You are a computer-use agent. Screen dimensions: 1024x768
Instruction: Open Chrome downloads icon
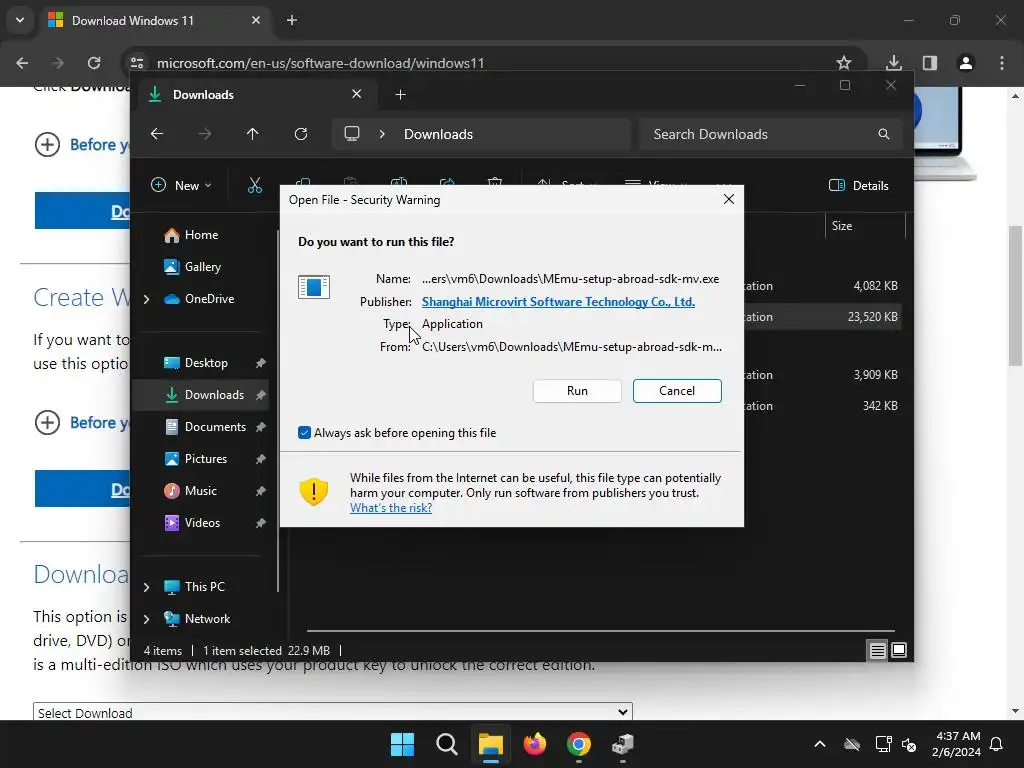[893, 63]
